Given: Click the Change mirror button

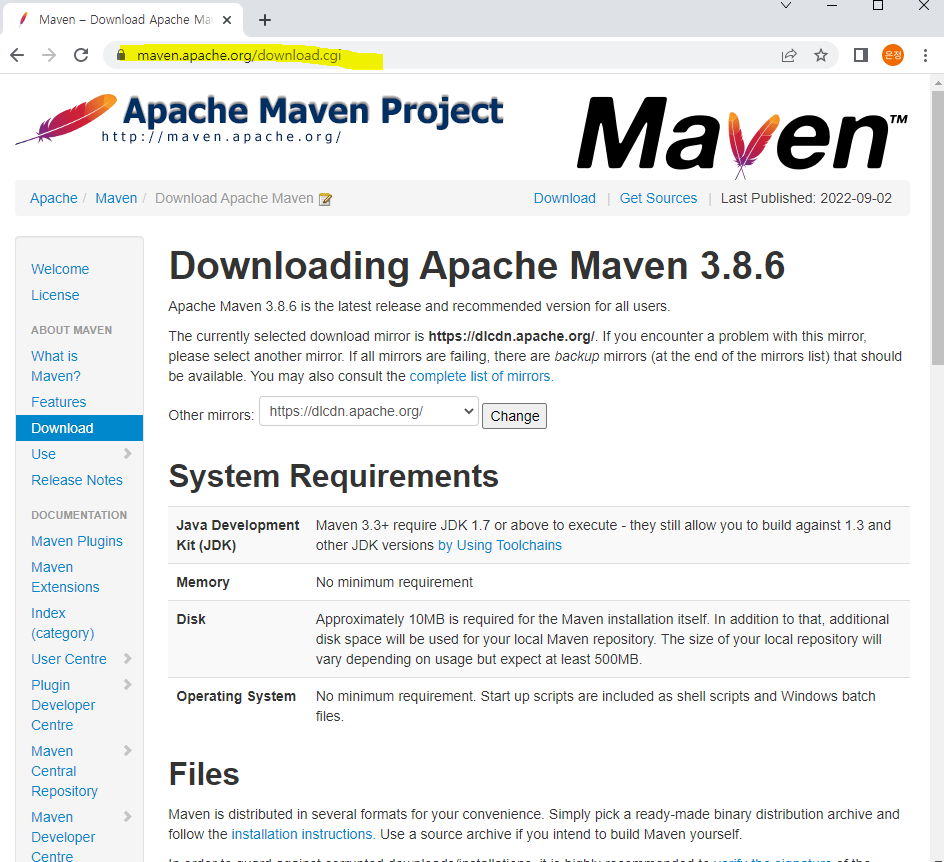Looking at the screenshot, I should pos(514,416).
